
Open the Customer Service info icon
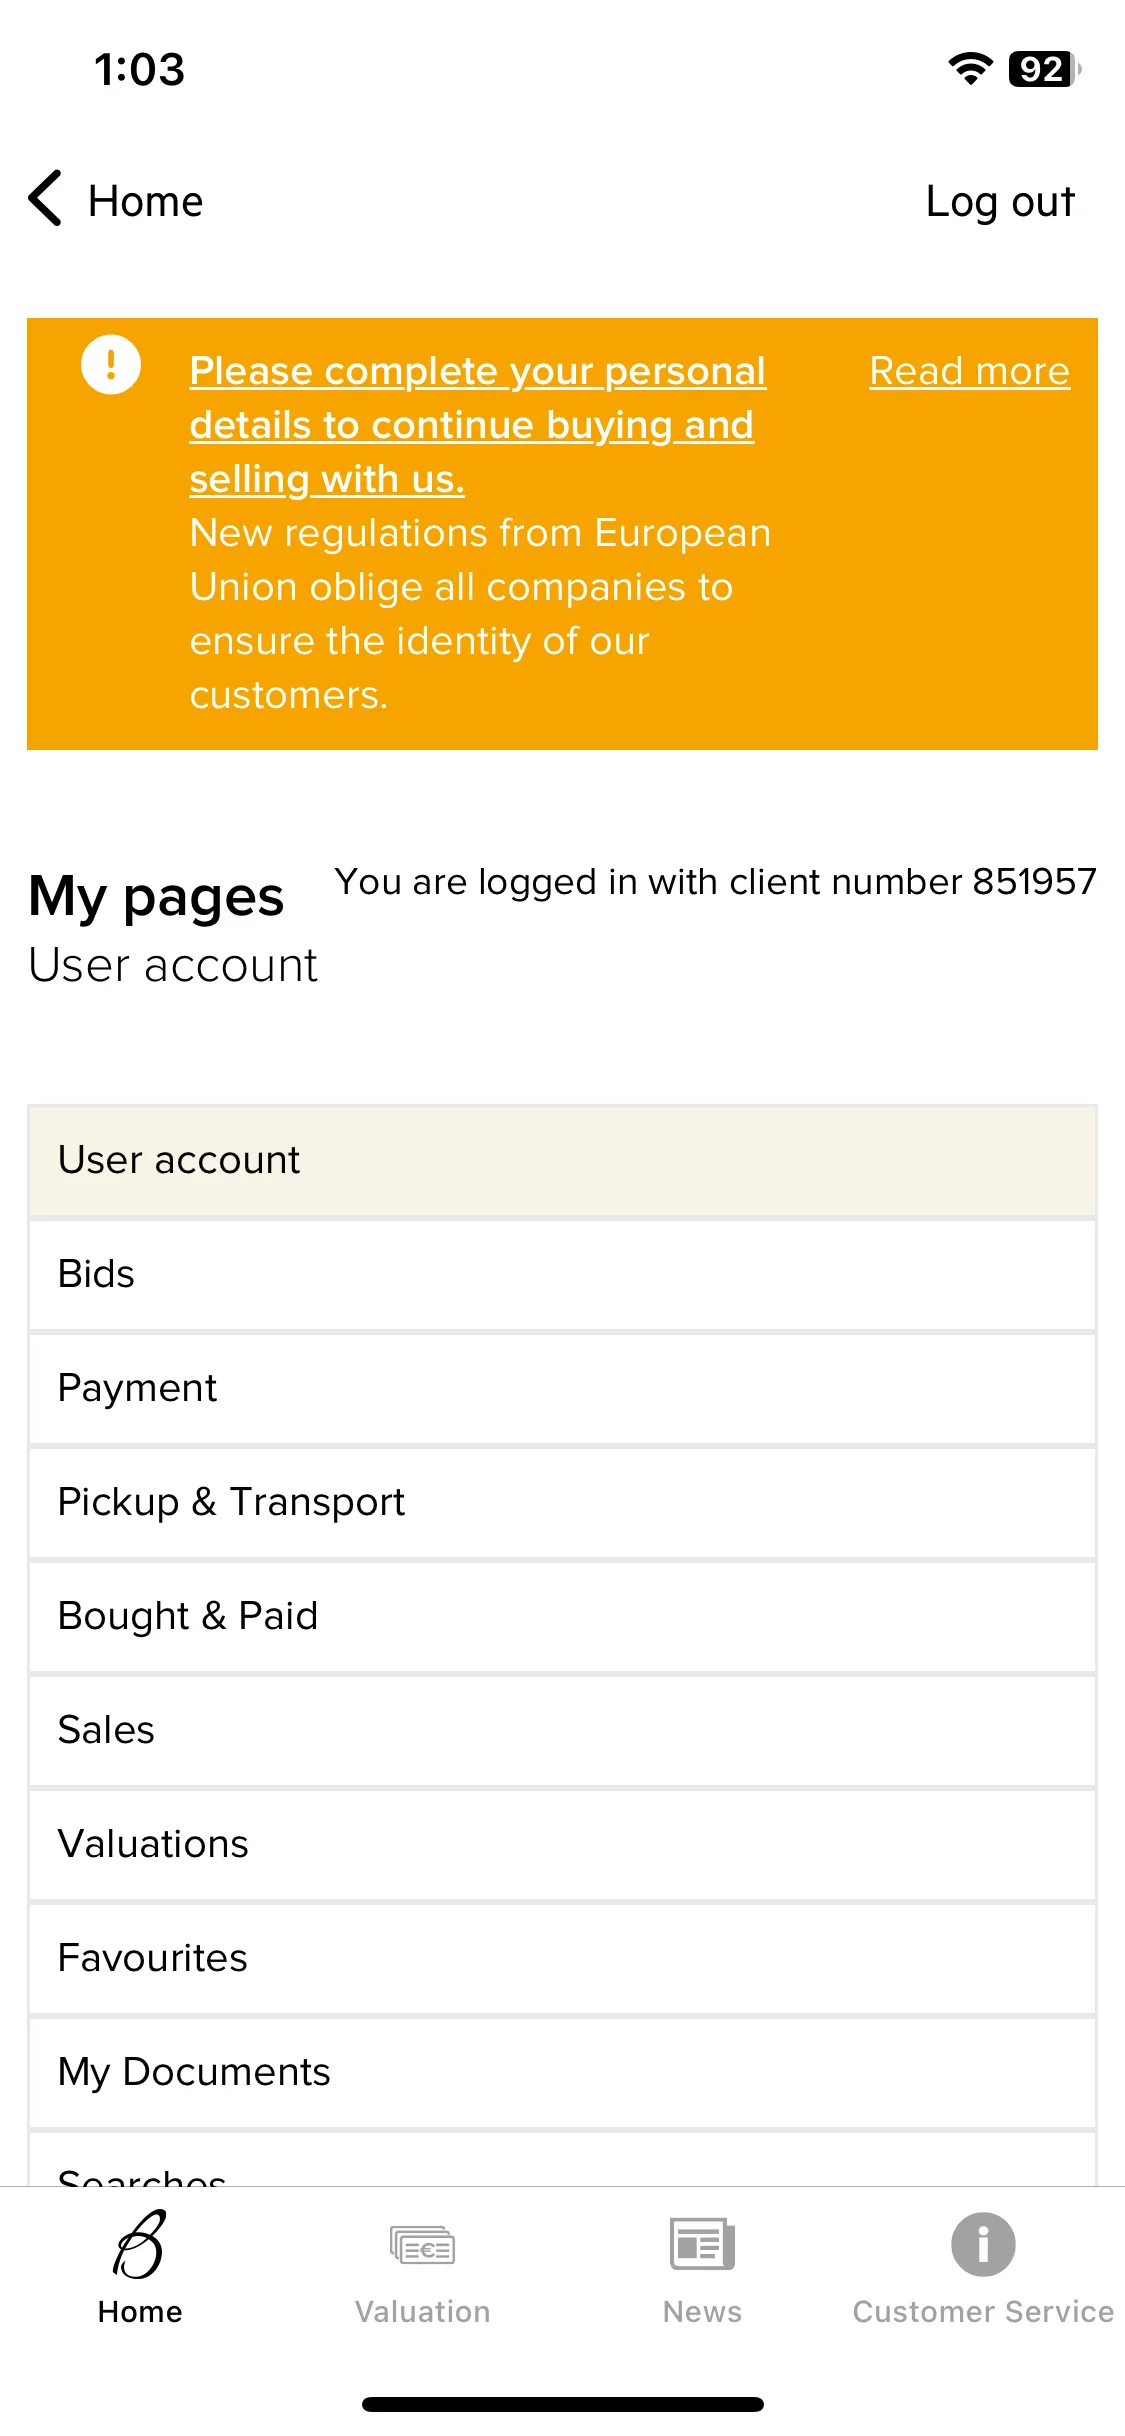point(983,2244)
